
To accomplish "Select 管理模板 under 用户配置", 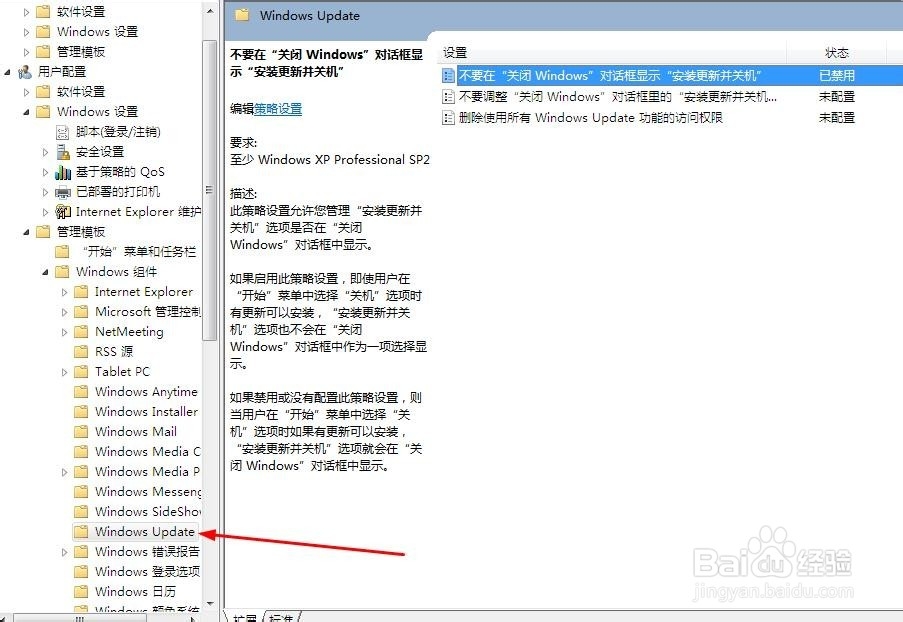I will tap(81, 232).
